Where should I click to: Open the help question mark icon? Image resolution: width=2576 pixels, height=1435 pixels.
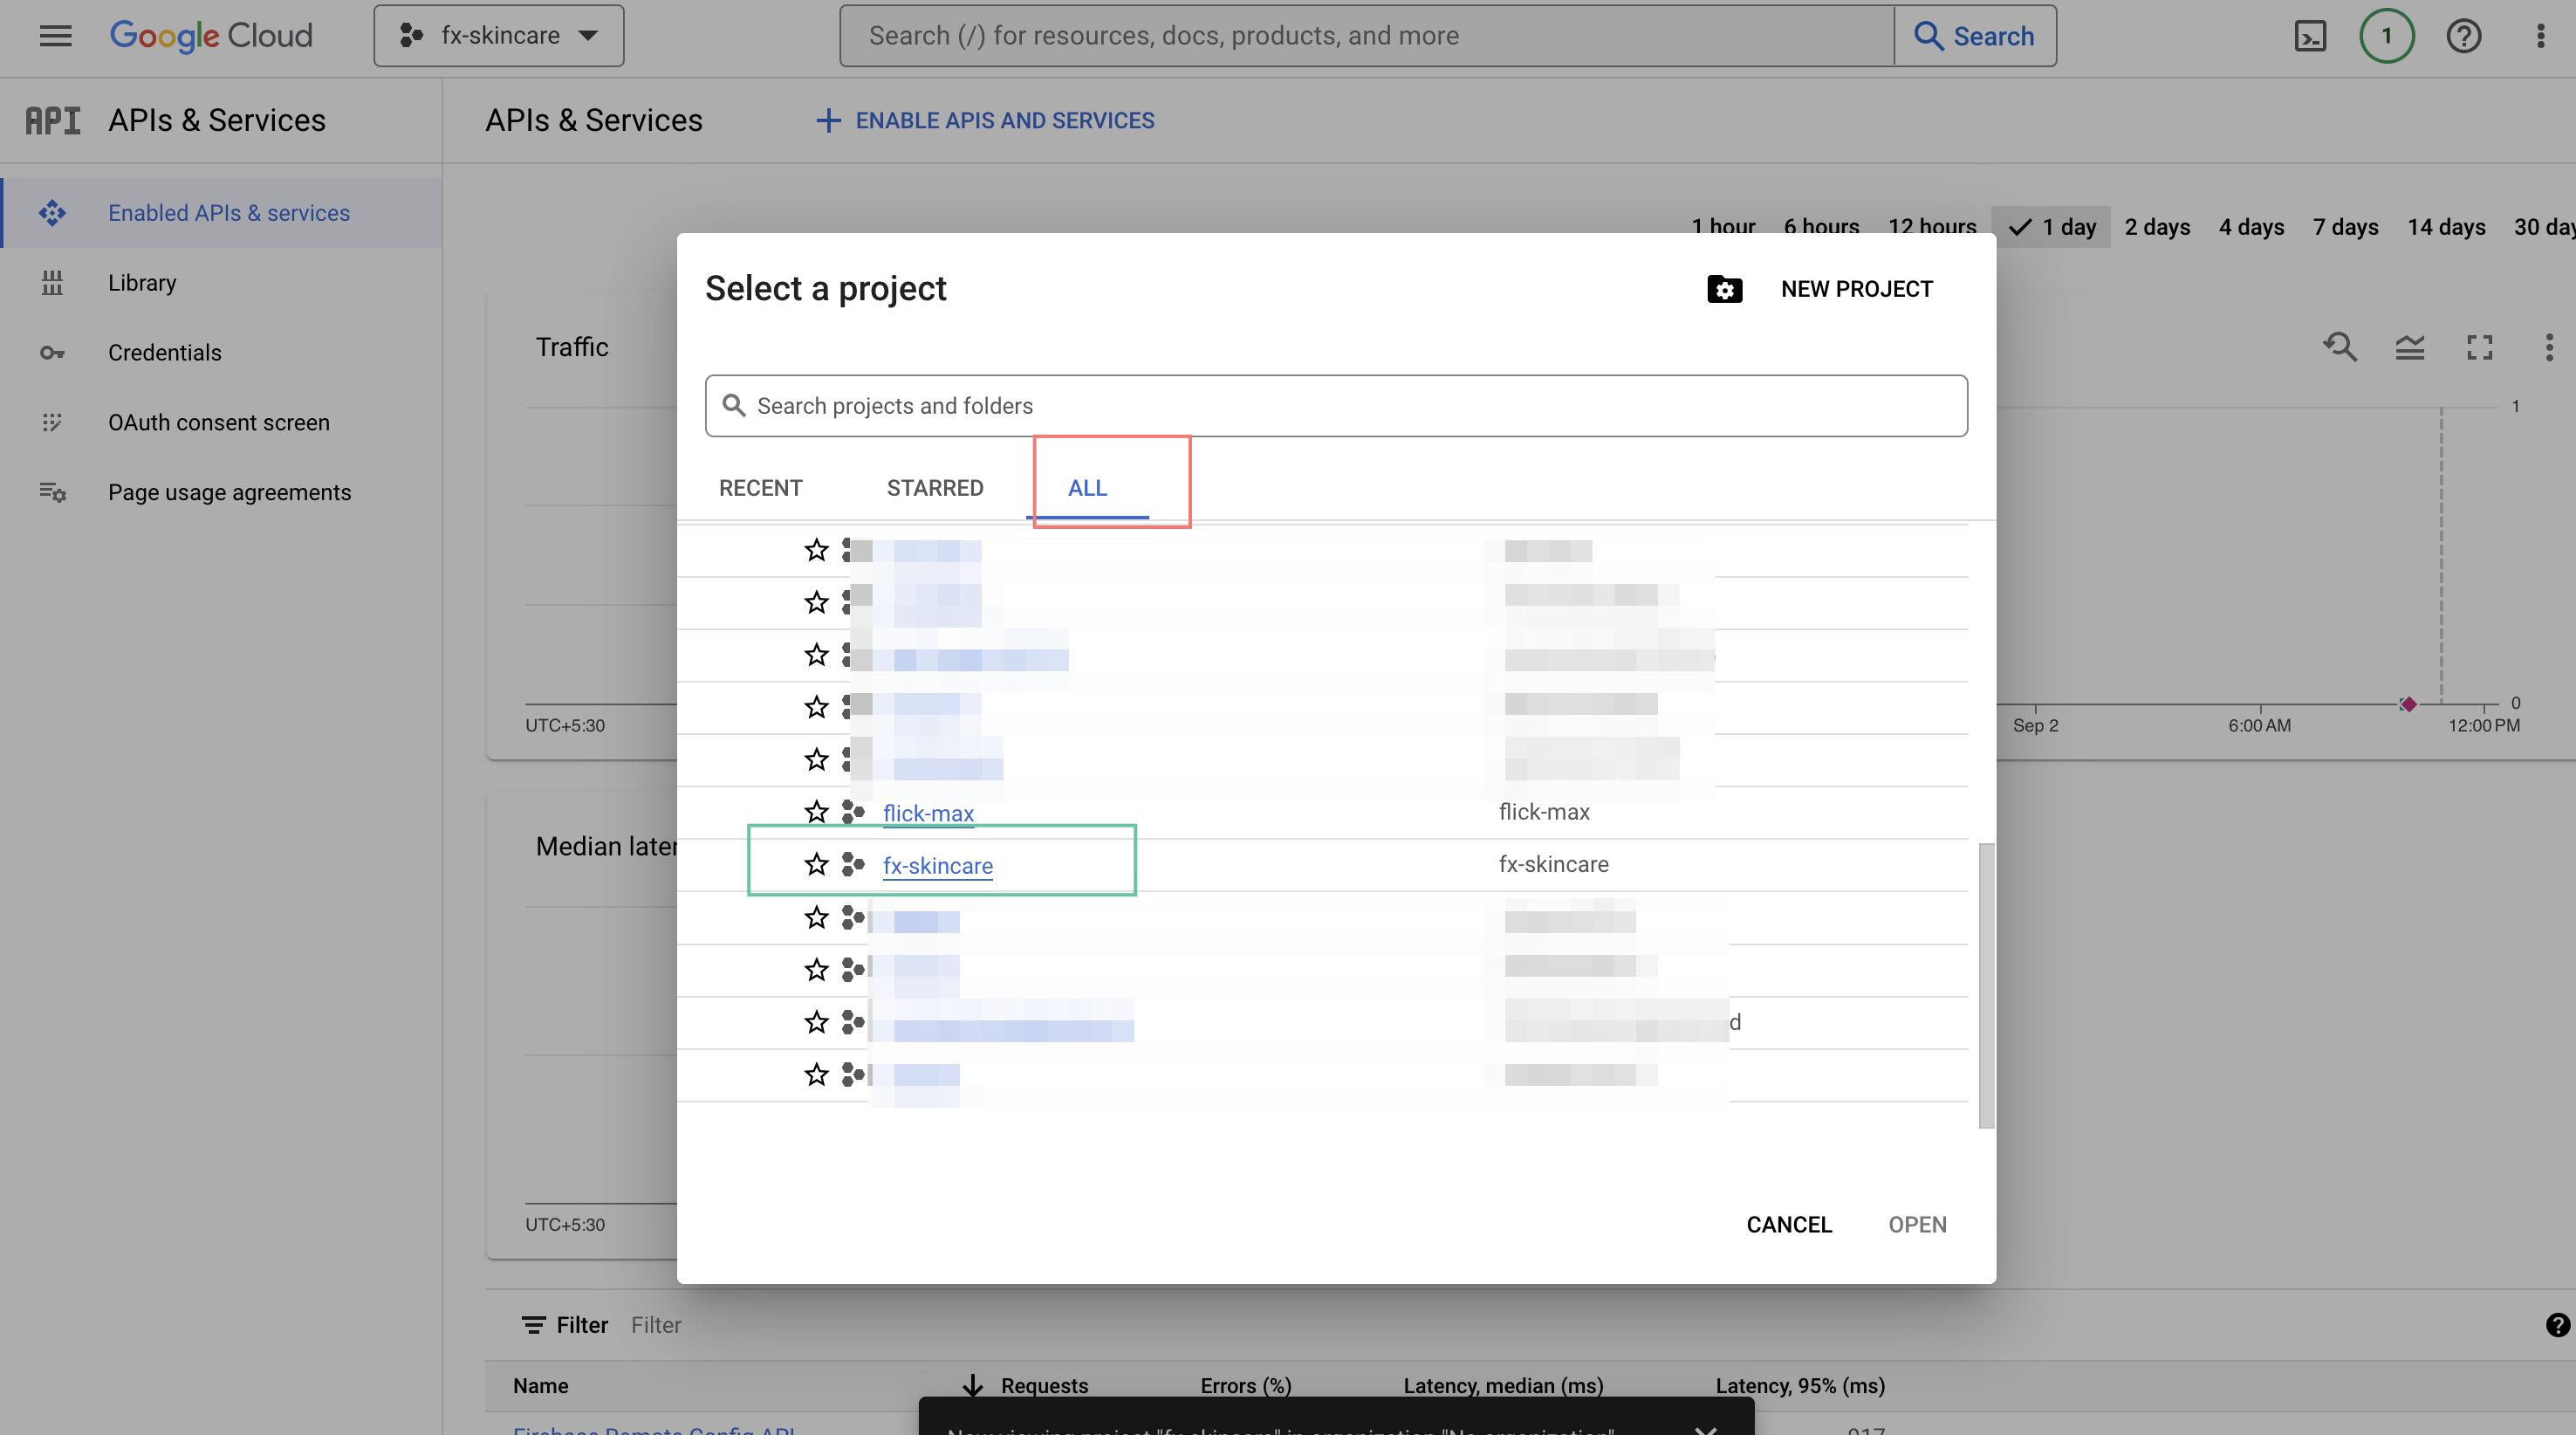(x=2464, y=36)
